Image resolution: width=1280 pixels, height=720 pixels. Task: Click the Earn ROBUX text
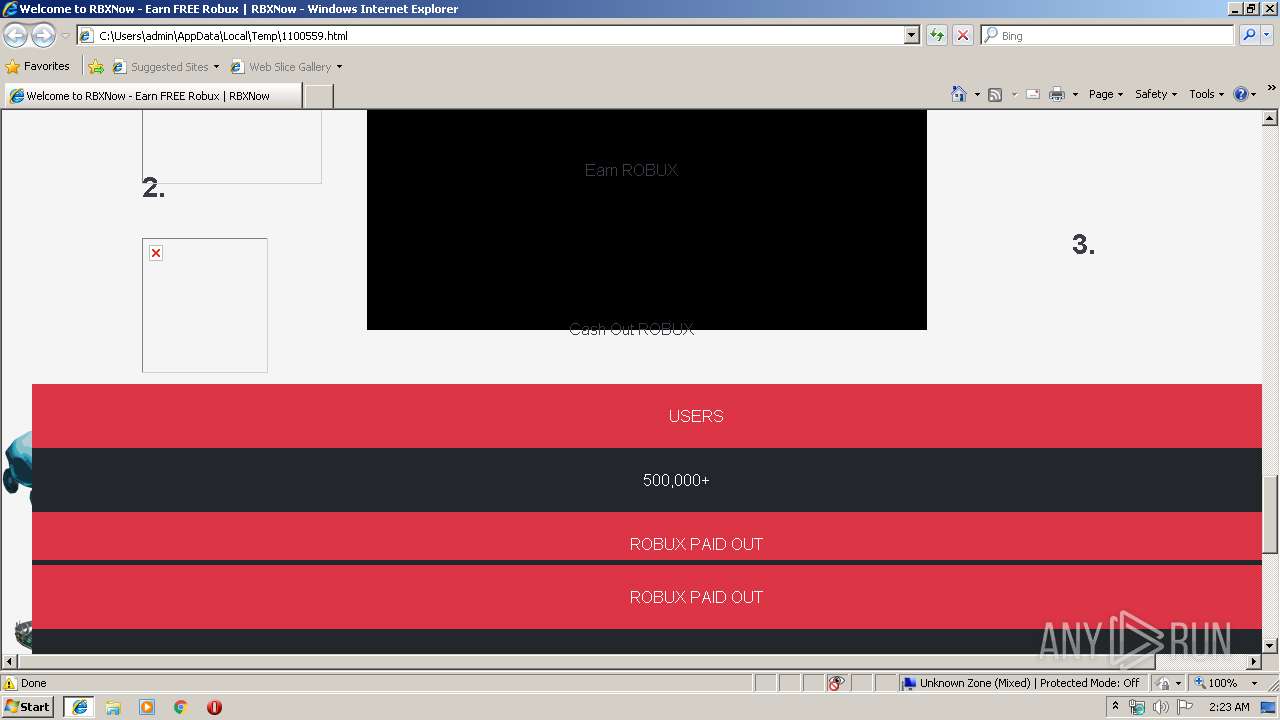point(631,170)
